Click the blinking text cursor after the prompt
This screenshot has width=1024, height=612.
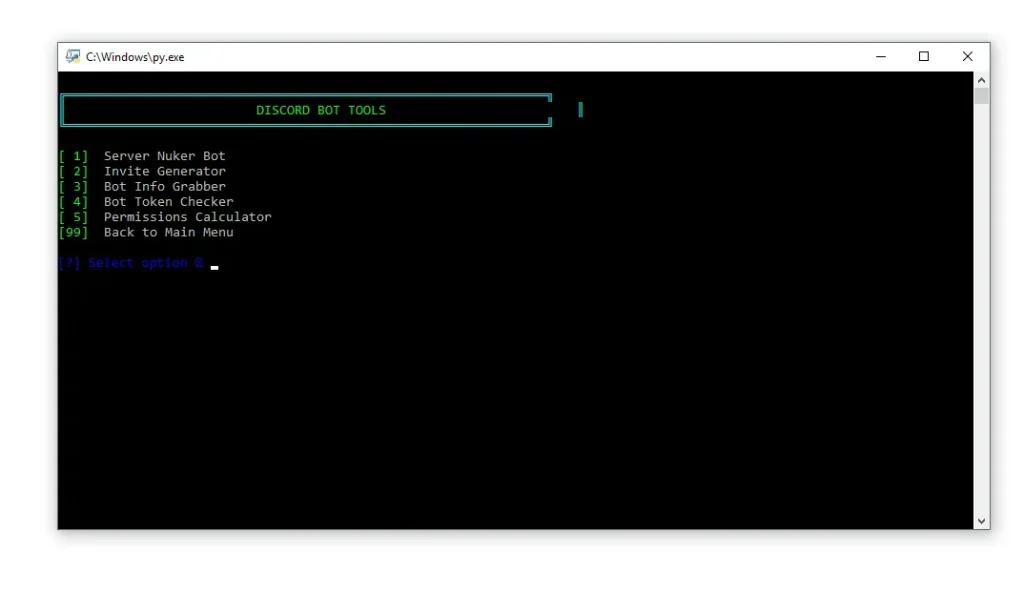(214, 265)
